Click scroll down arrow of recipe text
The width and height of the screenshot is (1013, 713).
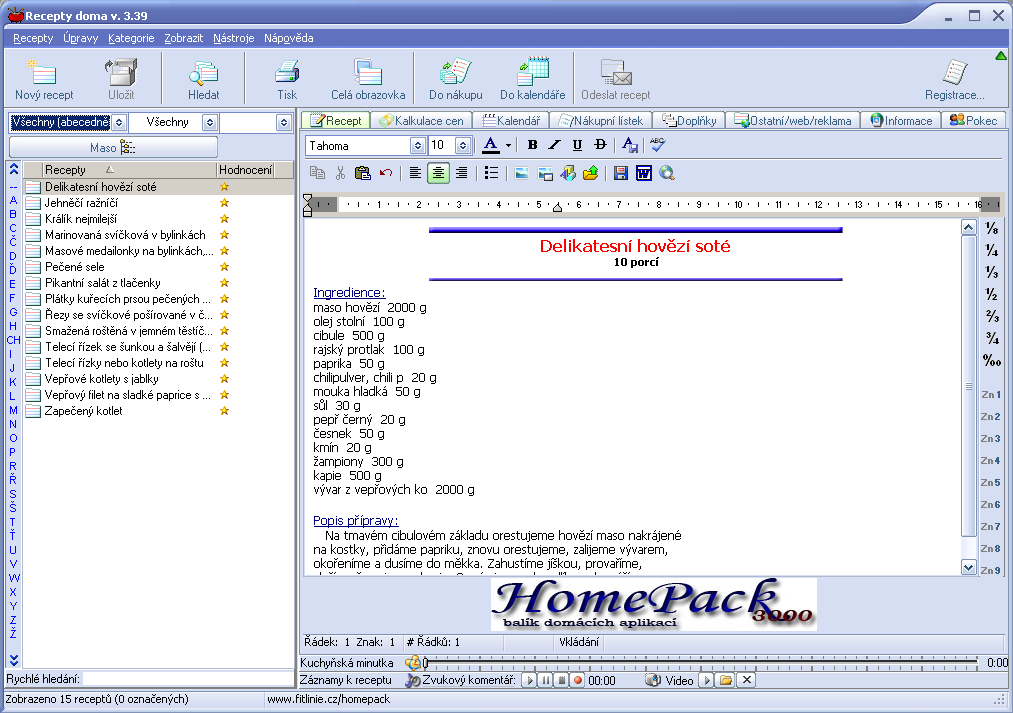[968, 568]
